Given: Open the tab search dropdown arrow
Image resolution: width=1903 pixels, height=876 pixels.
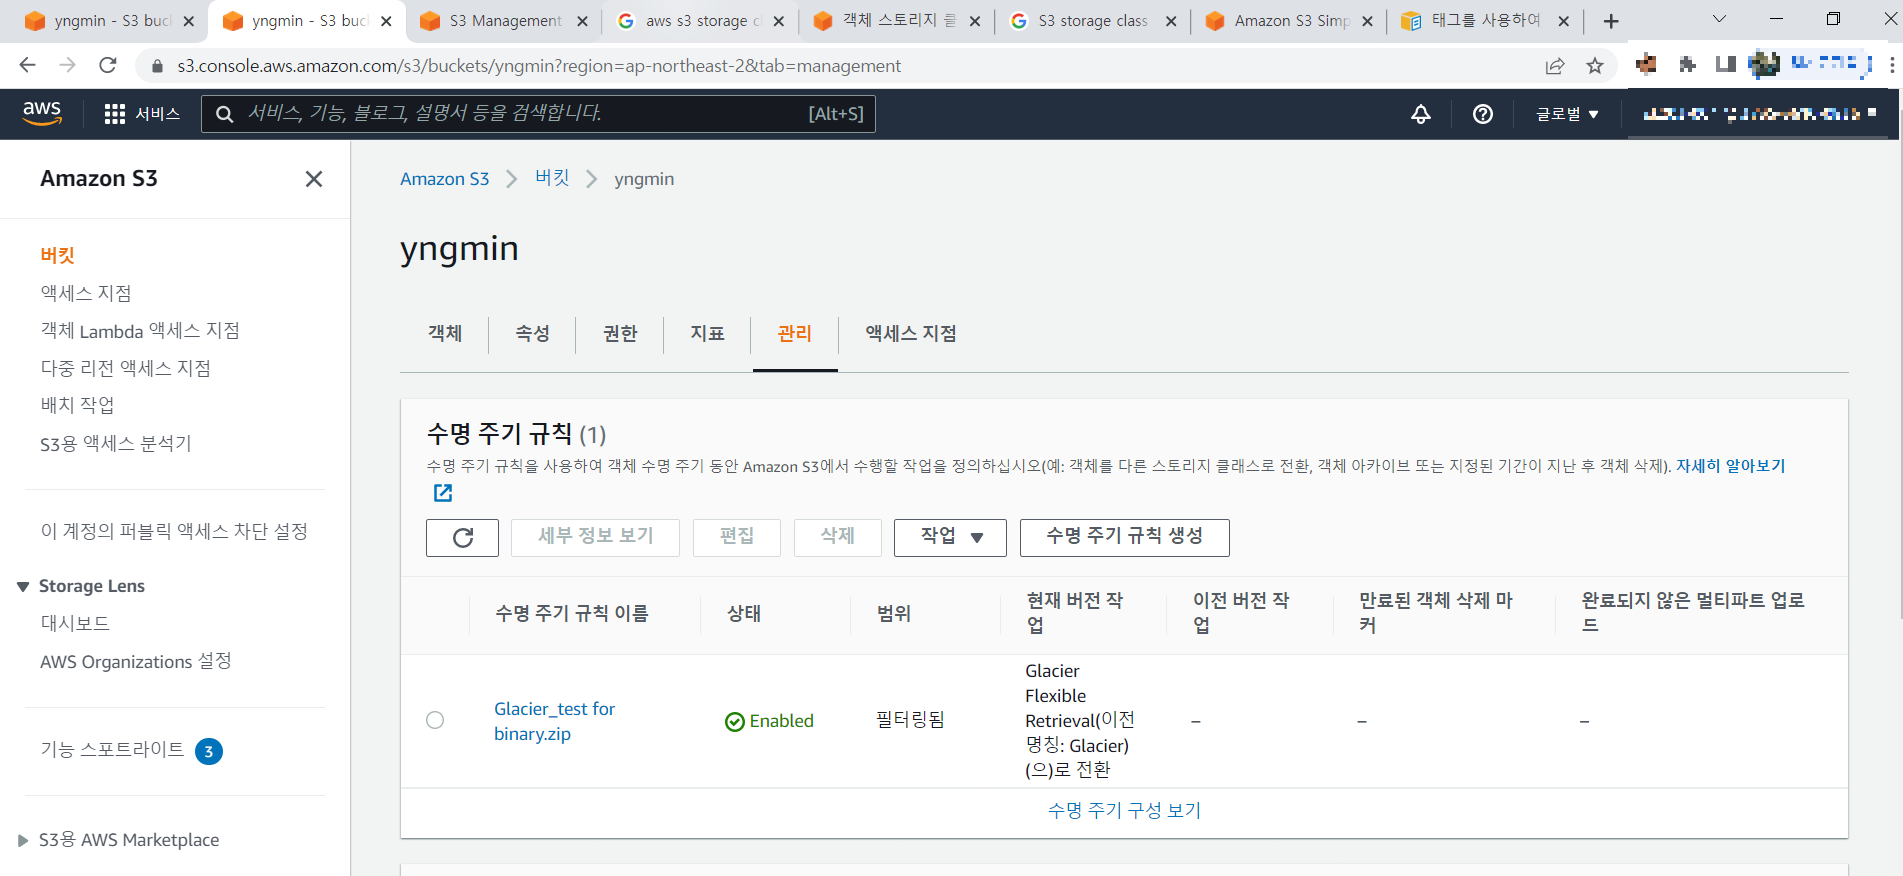Looking at the screenshot, I should click(1719, 19).
